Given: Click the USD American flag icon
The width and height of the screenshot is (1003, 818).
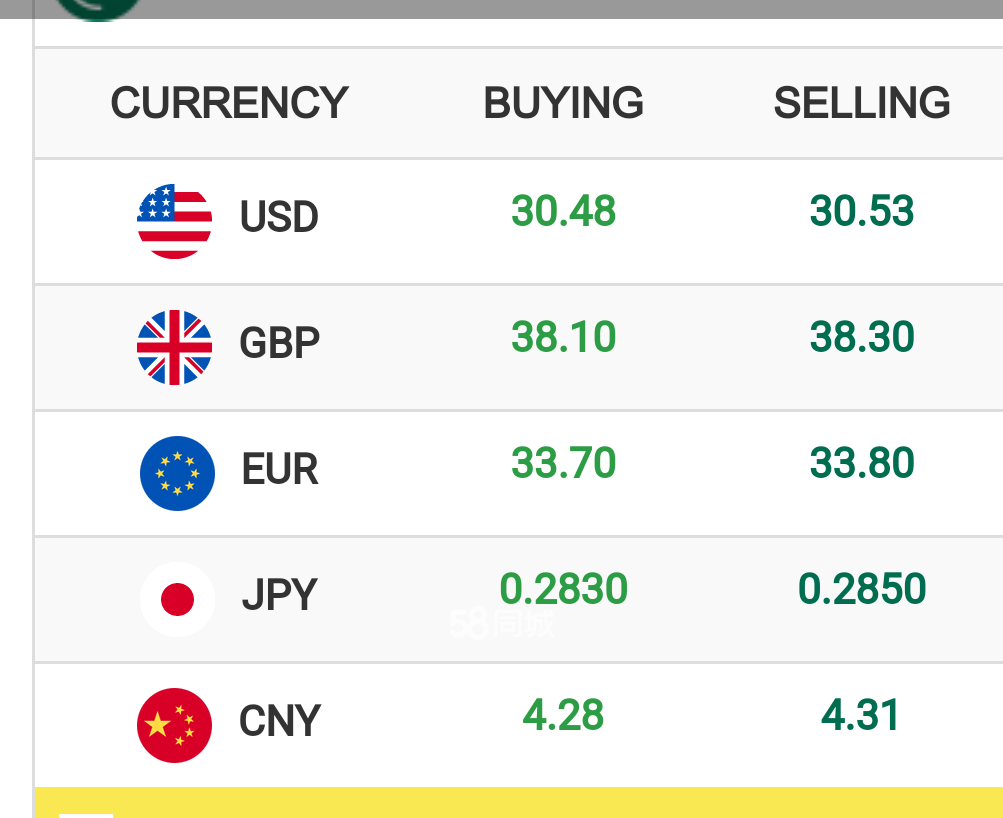Looking at the screenshot, I should [x=175, y=221].
